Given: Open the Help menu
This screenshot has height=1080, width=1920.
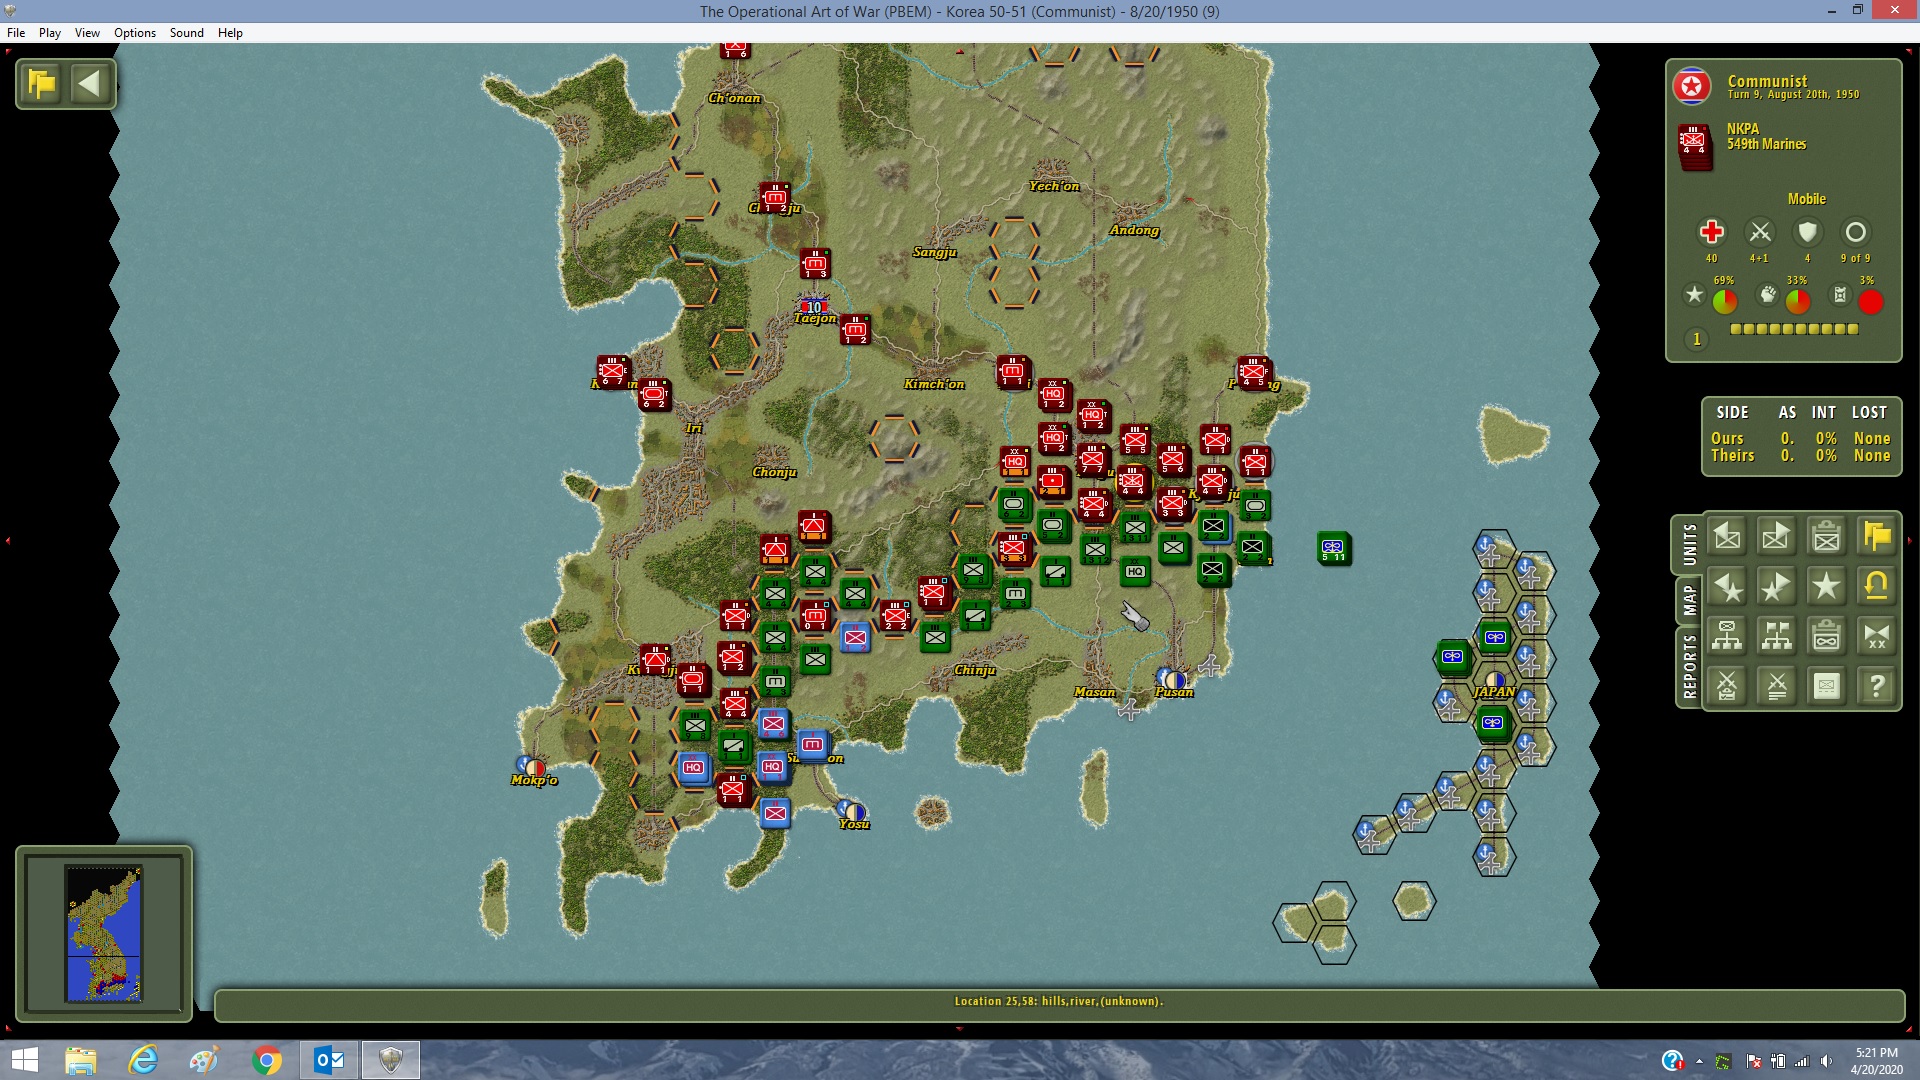Looking at the screenshot, I should (x=230, y=33).
